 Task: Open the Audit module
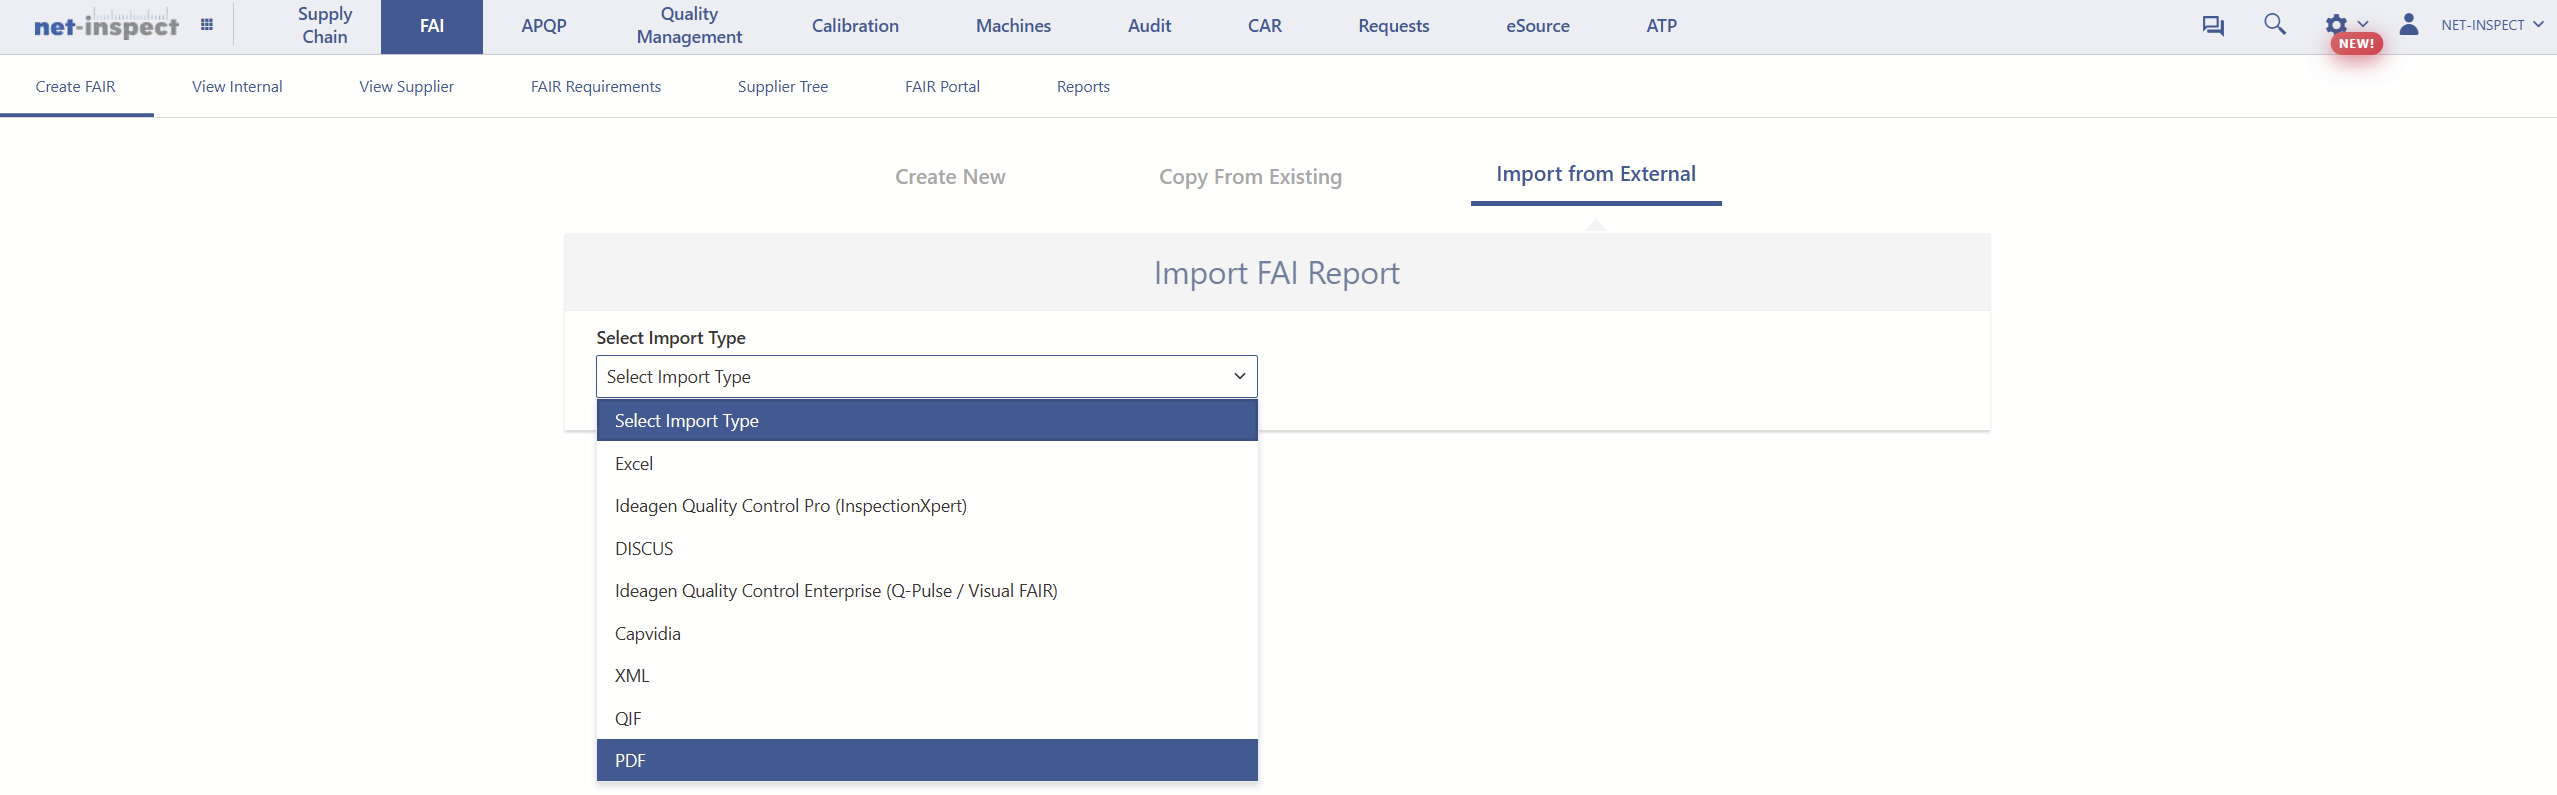1149,26
